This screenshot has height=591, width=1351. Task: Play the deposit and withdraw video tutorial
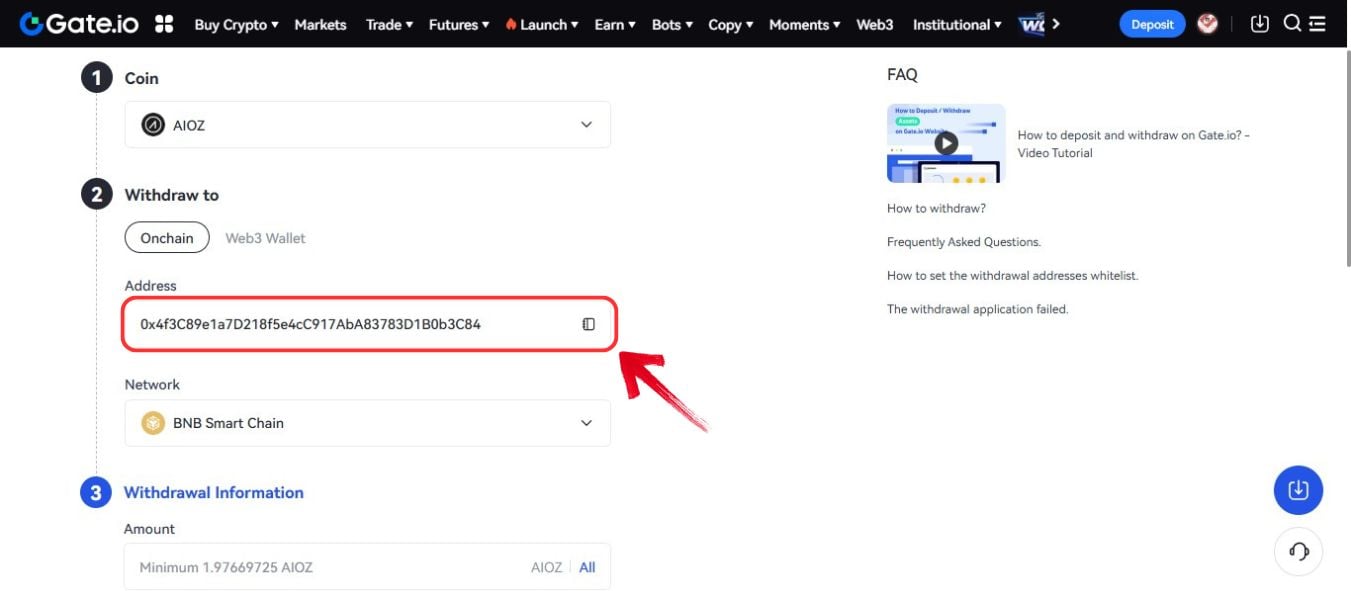(x=946, y=143)
